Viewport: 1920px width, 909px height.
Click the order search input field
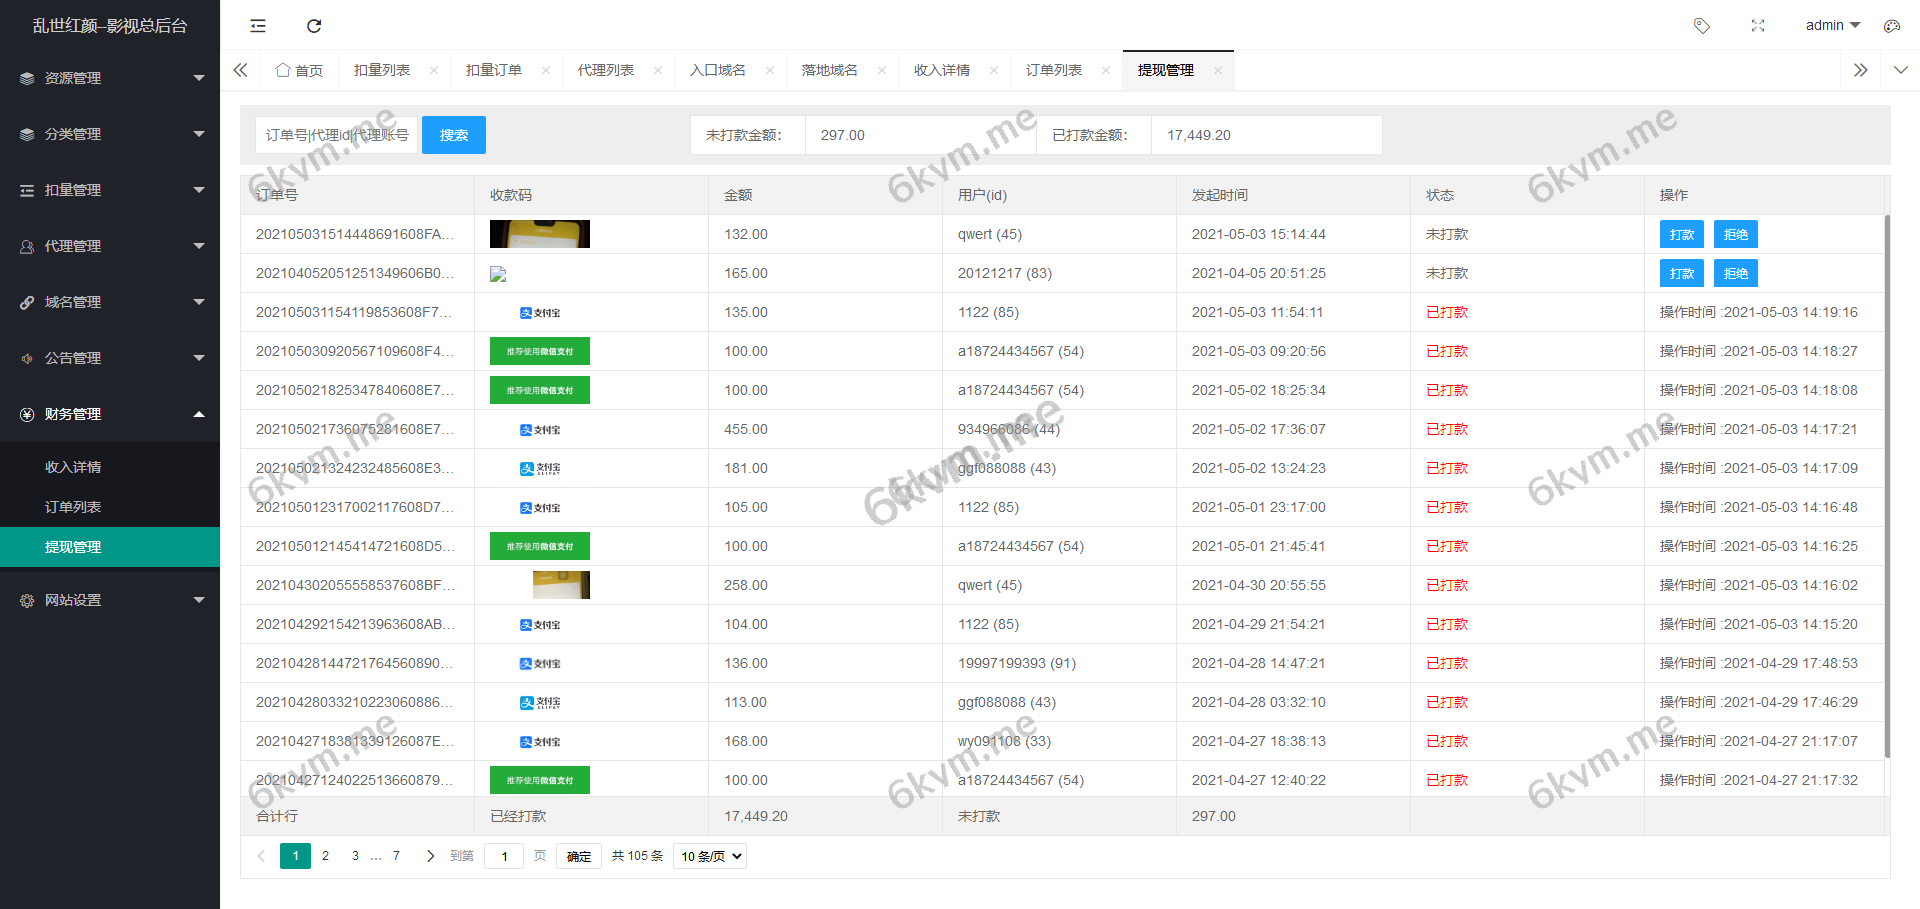(x=336, y=134)
